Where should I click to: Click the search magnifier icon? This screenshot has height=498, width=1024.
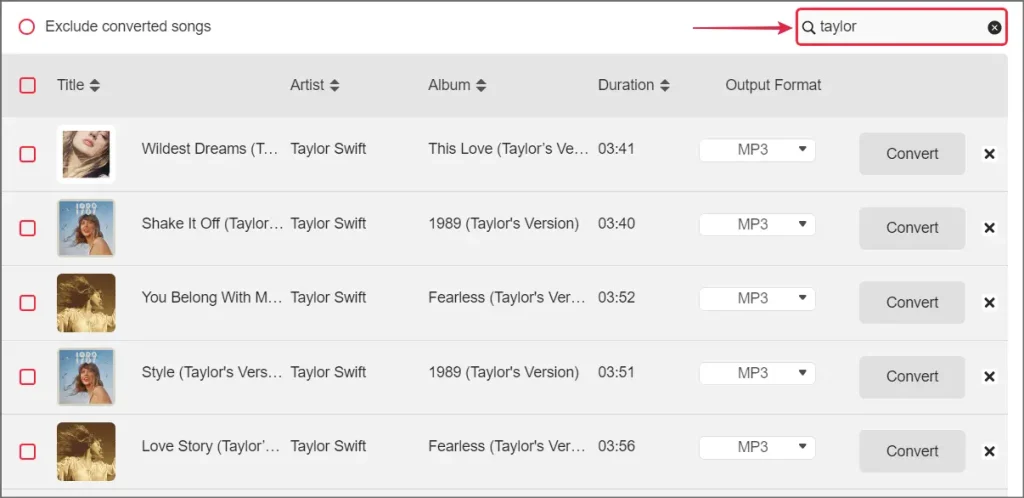coord(809,28)
